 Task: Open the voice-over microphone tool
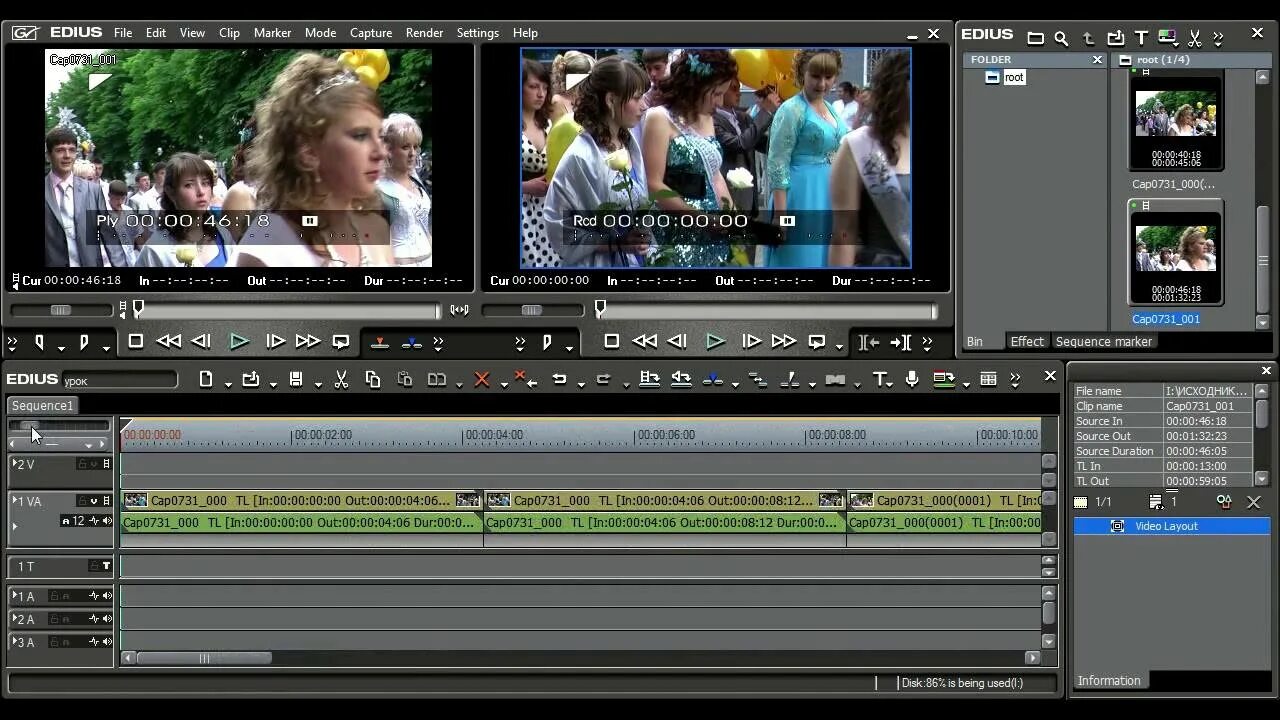[x=912, y=380]
